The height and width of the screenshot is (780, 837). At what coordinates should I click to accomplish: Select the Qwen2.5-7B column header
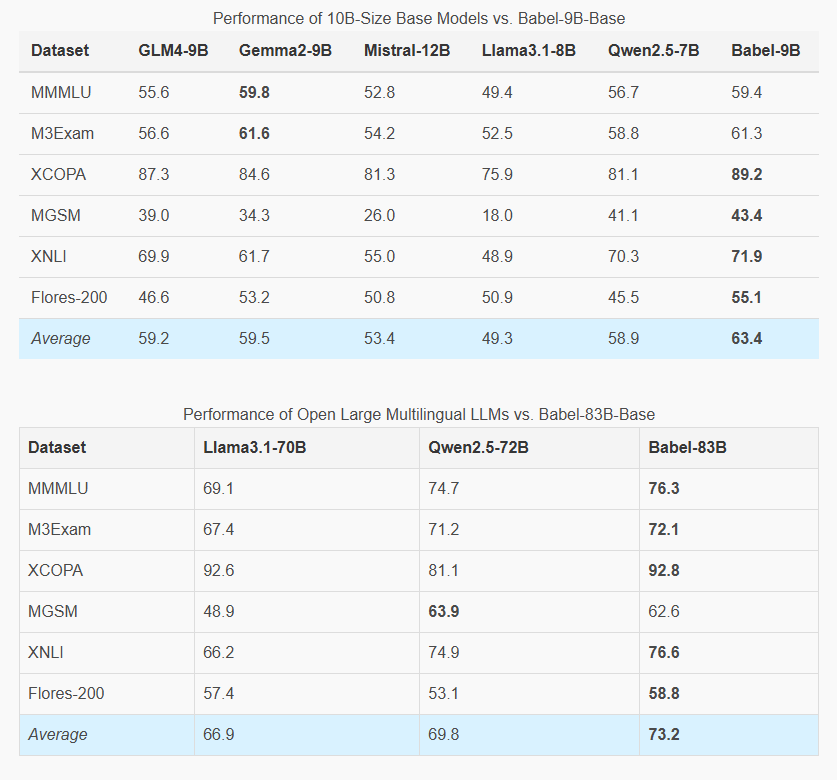click(653, 51)
